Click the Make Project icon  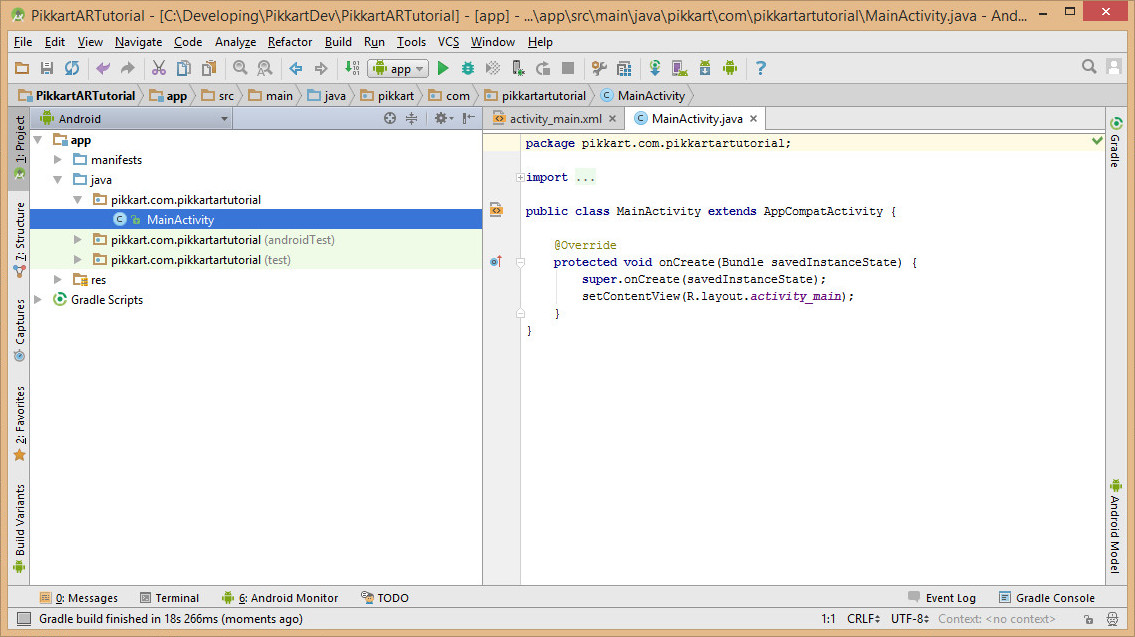point(352,68)
